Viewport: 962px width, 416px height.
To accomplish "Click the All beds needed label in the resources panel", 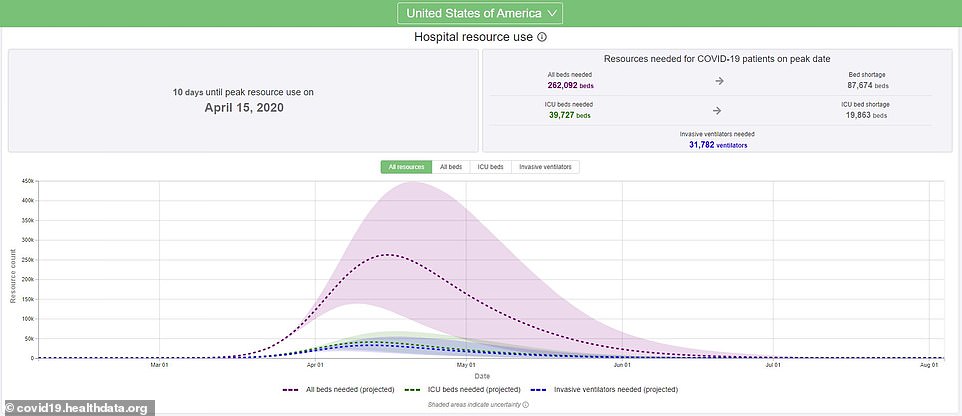I will pyautogui.click(x=570, y=75).
